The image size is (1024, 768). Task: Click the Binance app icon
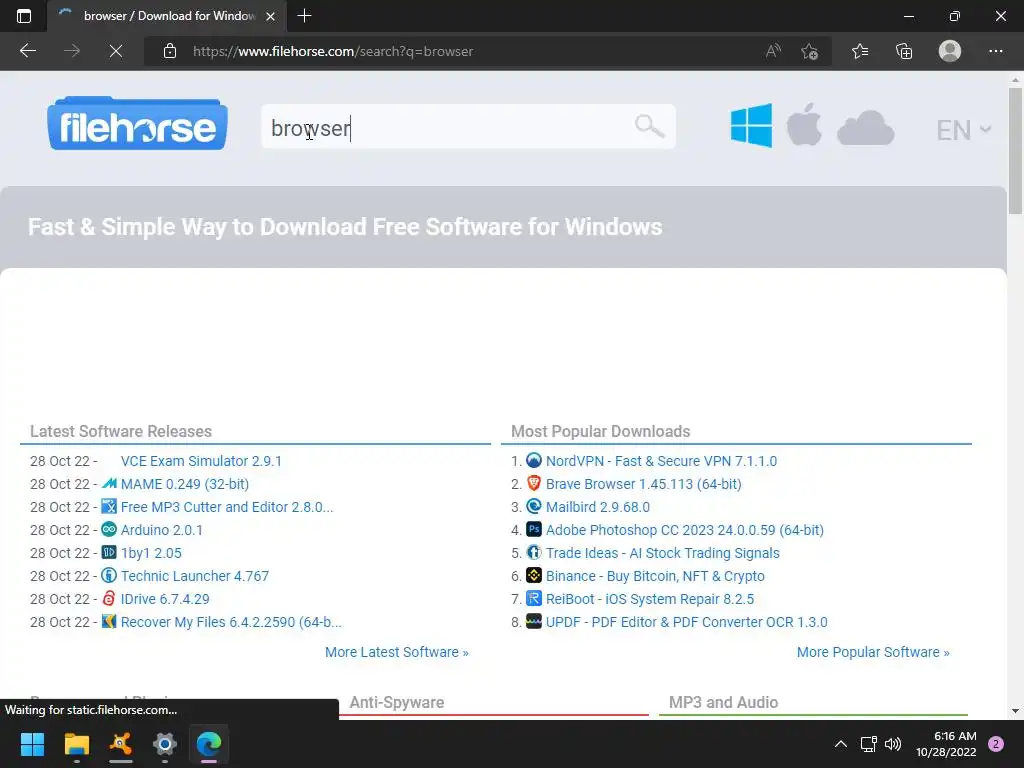[534, 575]
